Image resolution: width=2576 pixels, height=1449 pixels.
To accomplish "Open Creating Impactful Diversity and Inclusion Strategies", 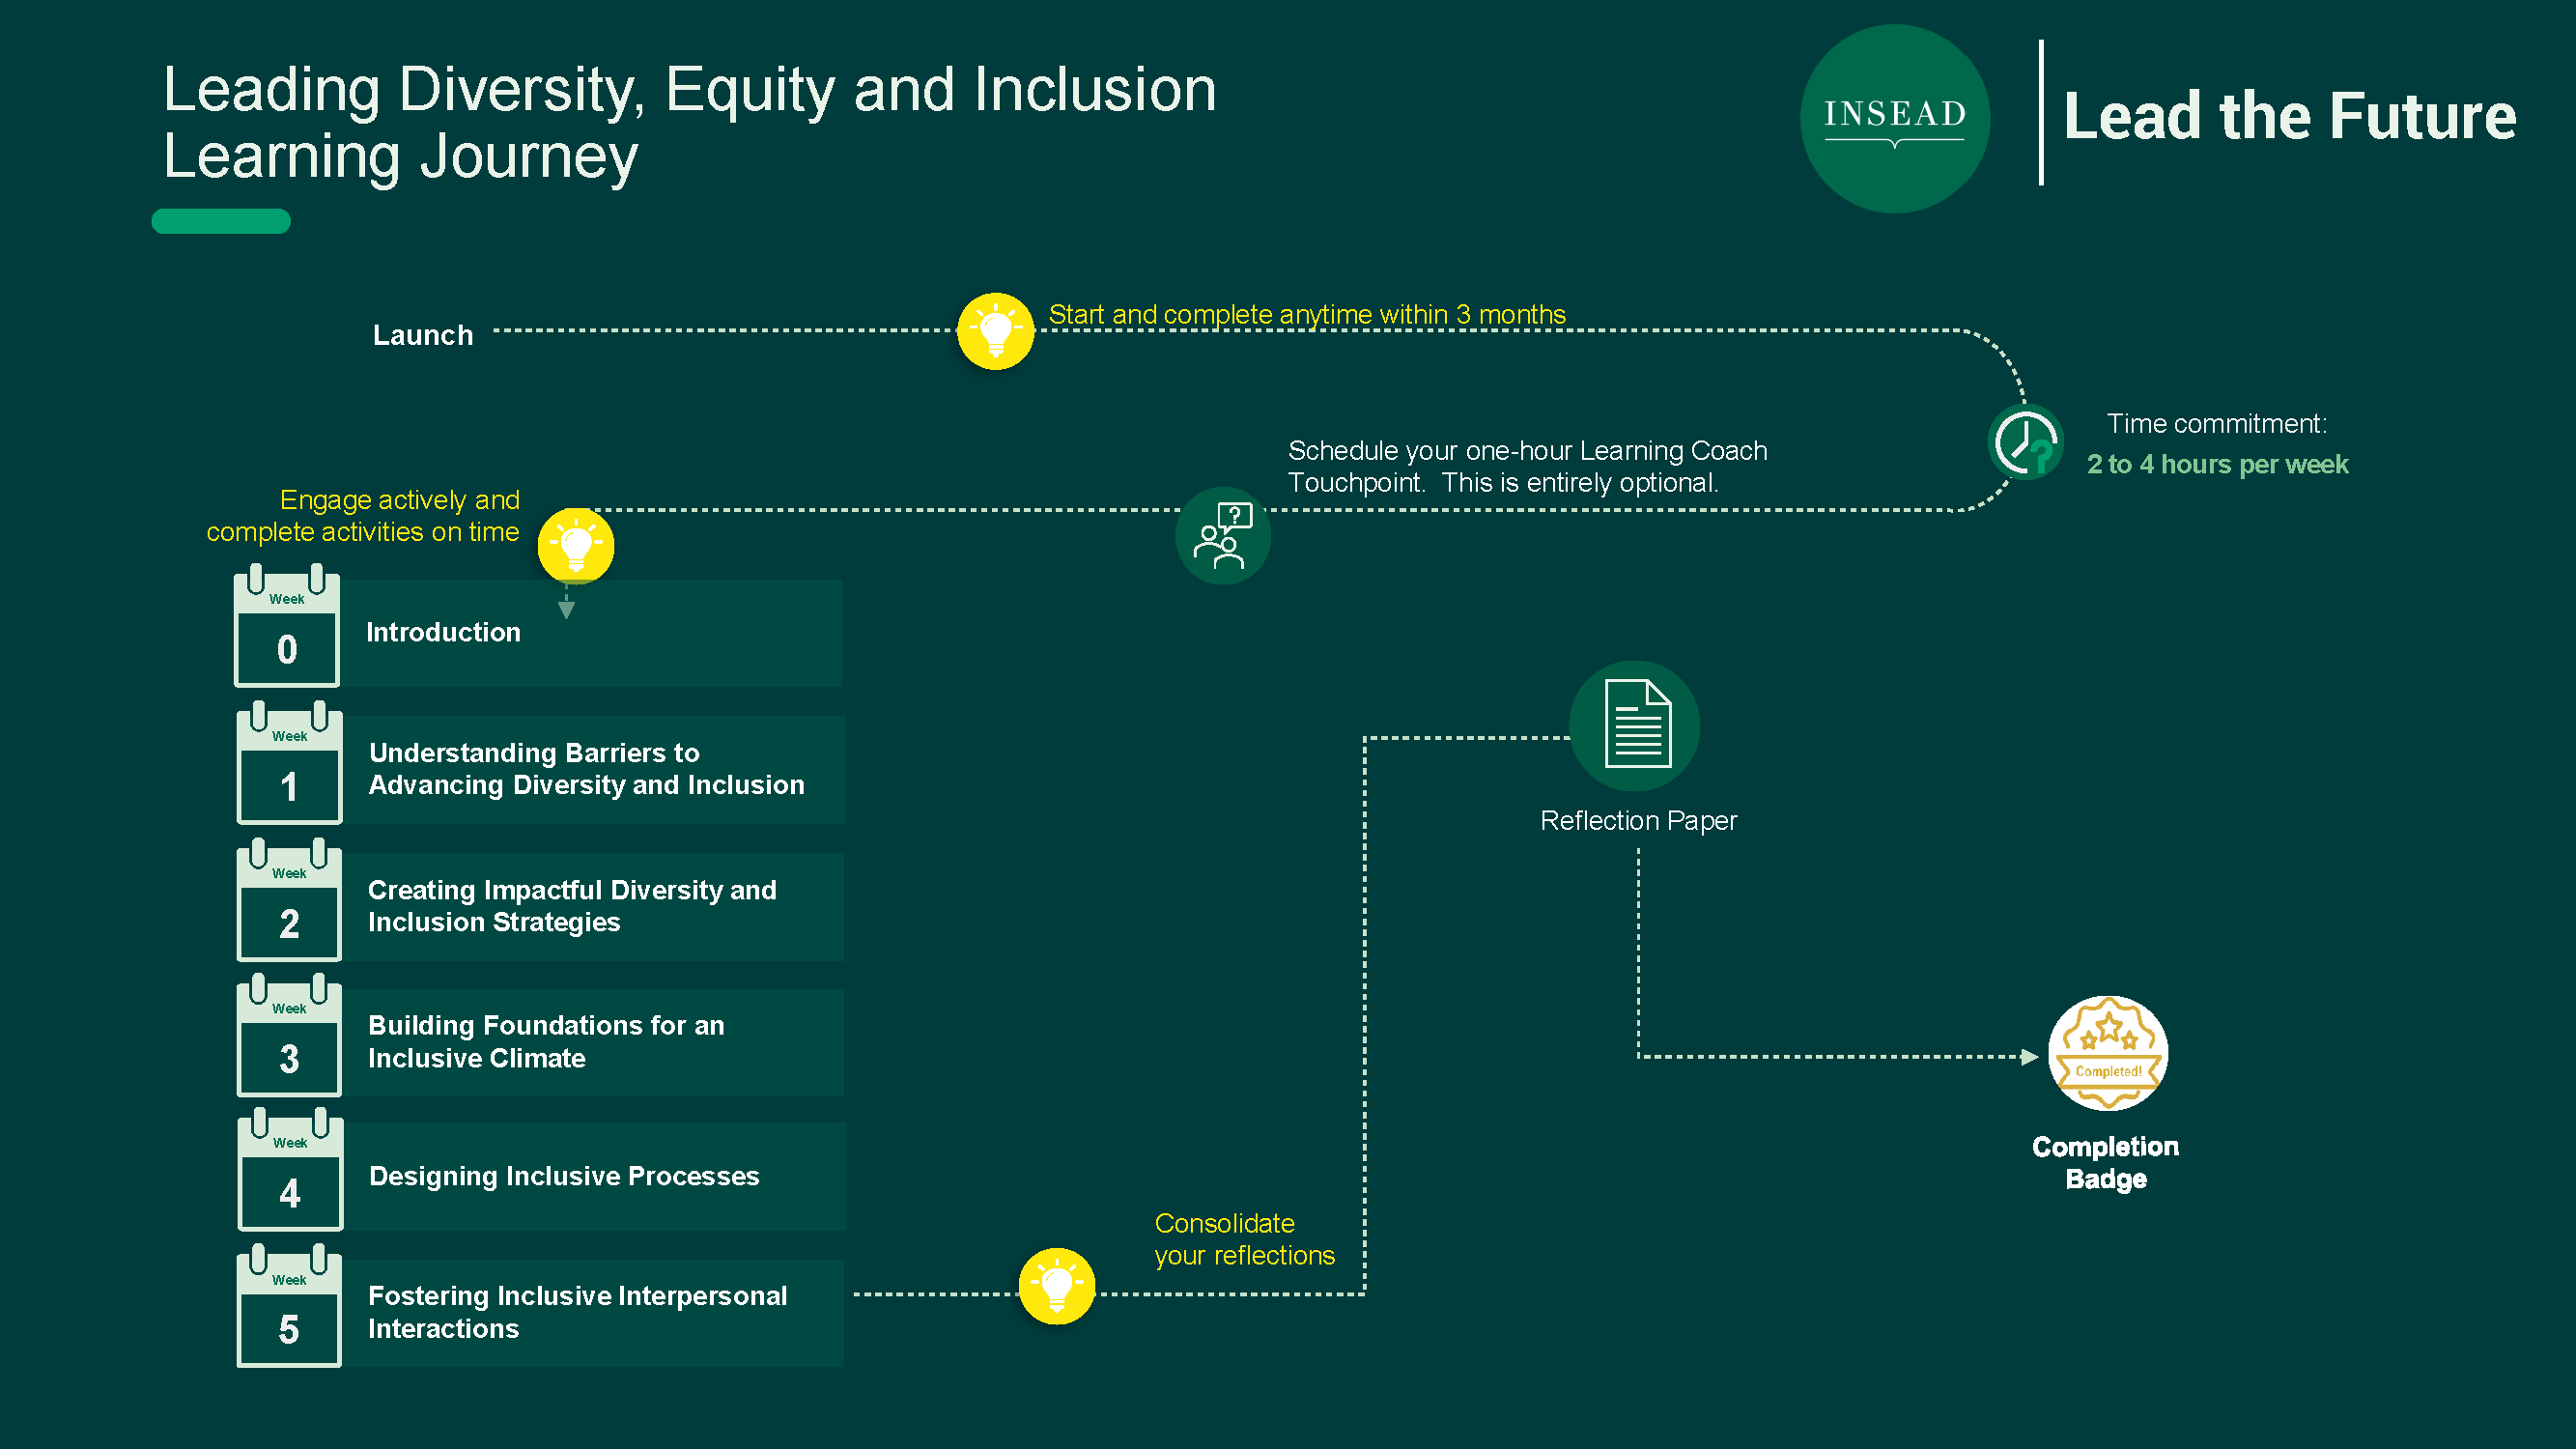I will tap(593, 907).
